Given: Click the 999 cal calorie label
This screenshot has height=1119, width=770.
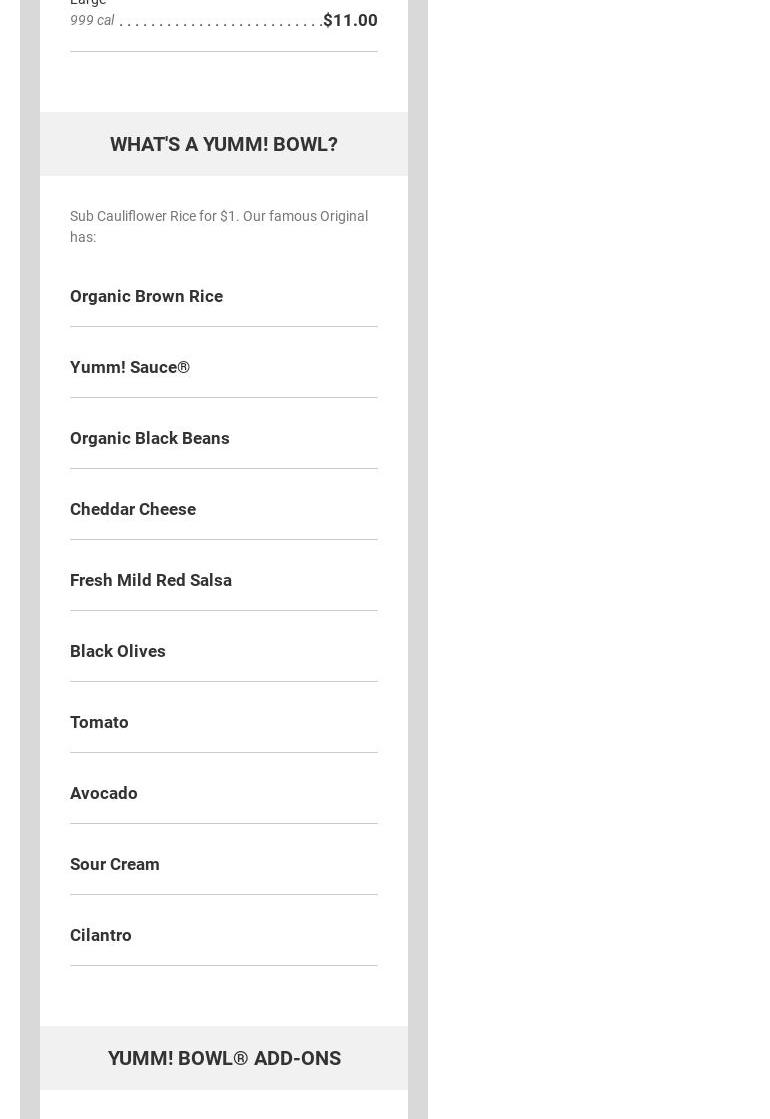Looking at the screenshot, I should [x=92, y=20].
